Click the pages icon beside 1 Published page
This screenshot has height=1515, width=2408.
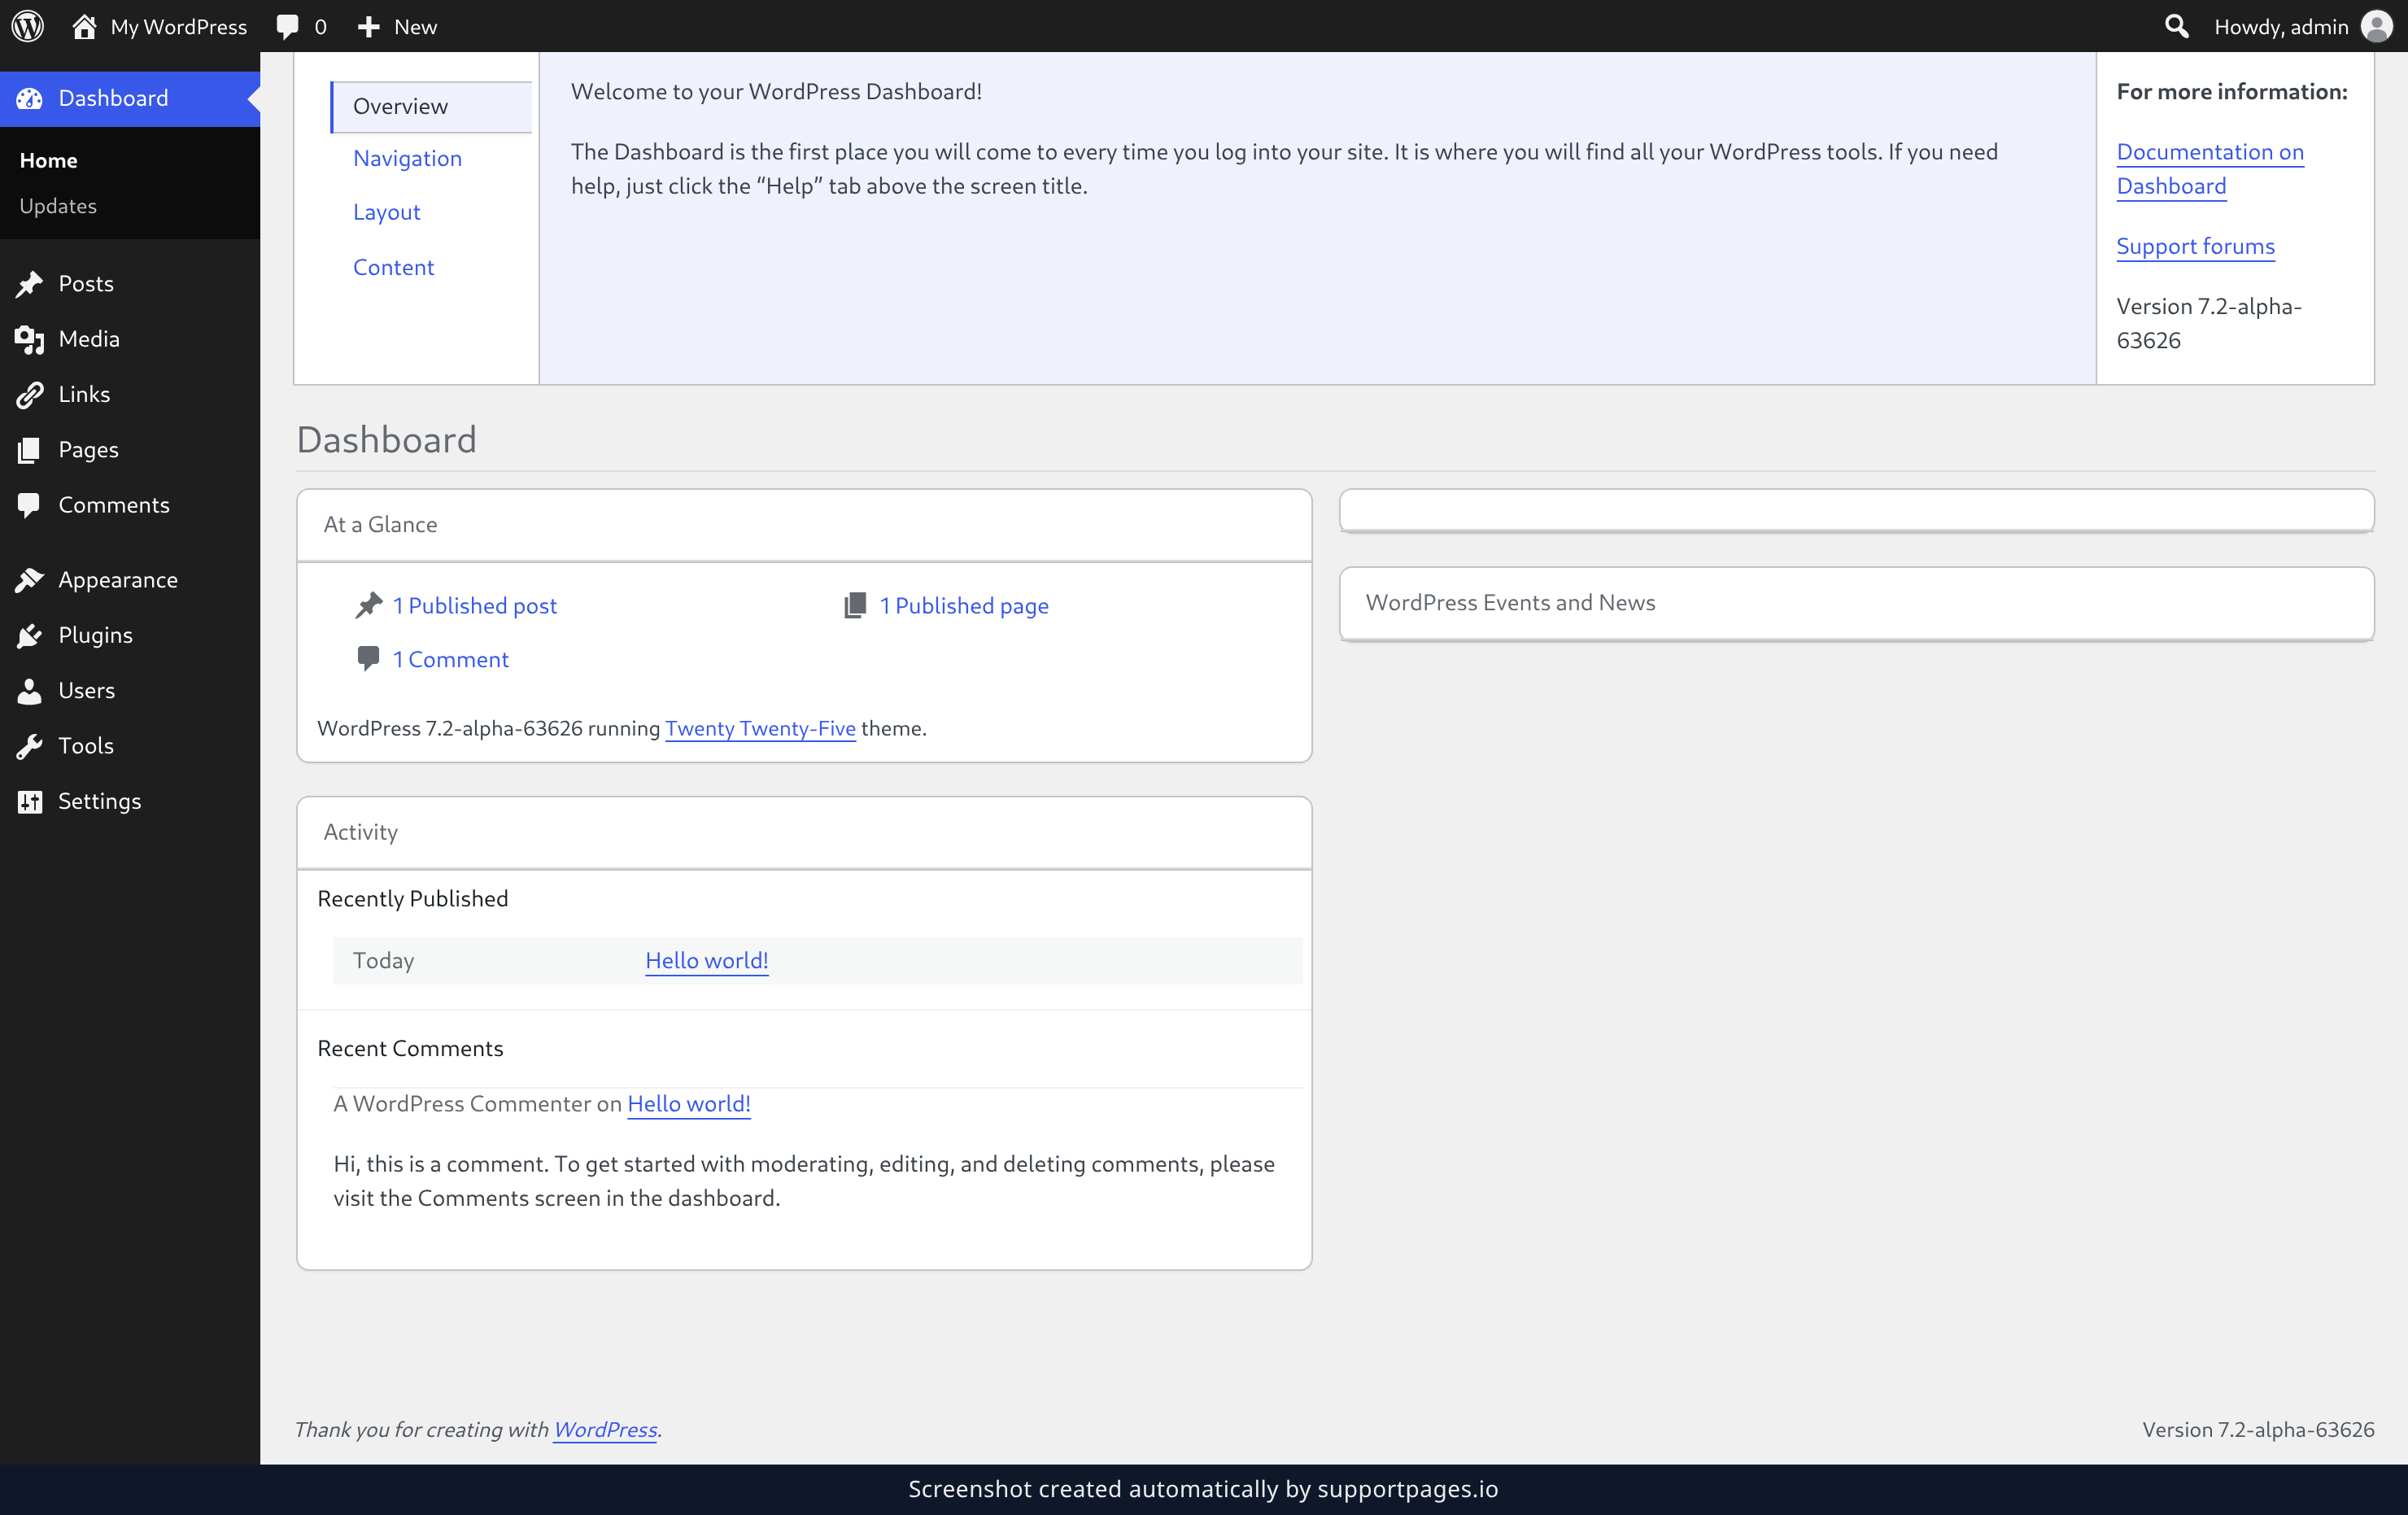855,605
